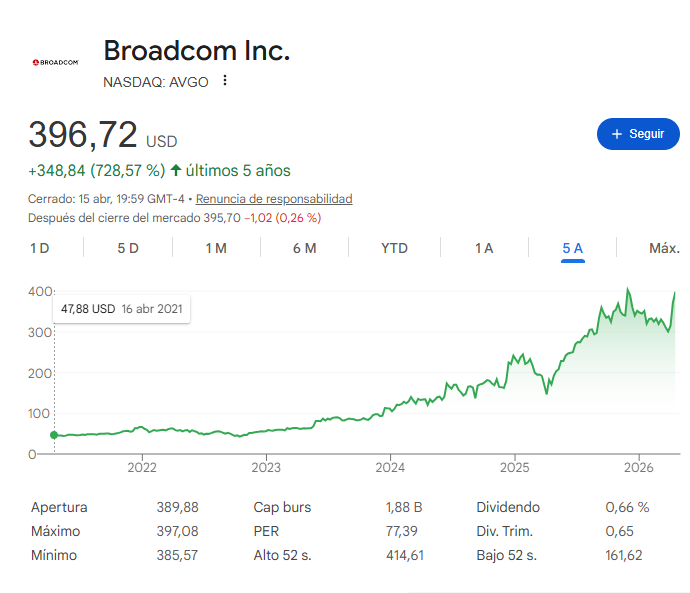Click the 47,88 USD tooltip box
Screen dimensions: 690x593
pyautogui.click(x=121, y=309)
